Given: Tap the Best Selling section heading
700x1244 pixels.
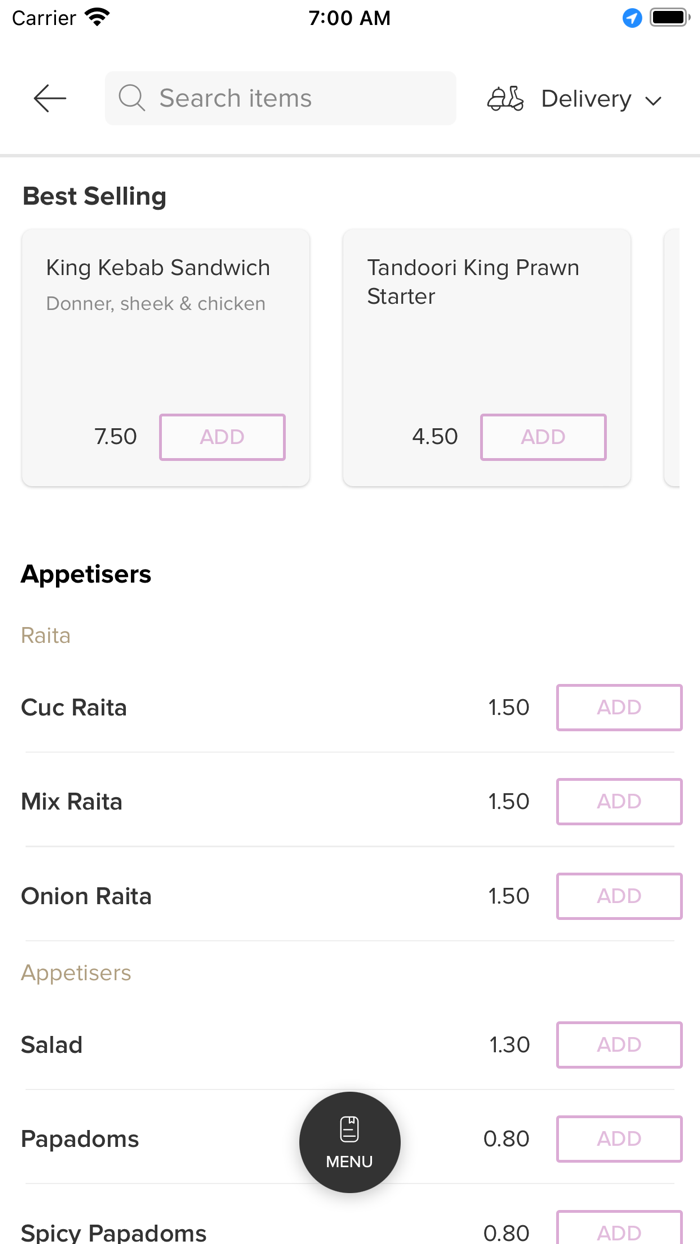Looking at the screenshot, I should coord(95,197).
